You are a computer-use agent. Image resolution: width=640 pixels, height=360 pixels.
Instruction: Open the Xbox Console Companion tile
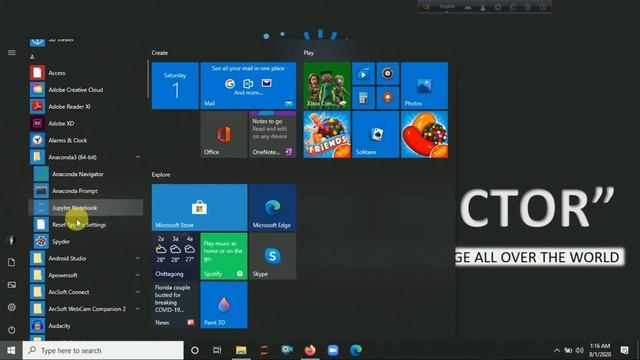[x=327, y=86]
